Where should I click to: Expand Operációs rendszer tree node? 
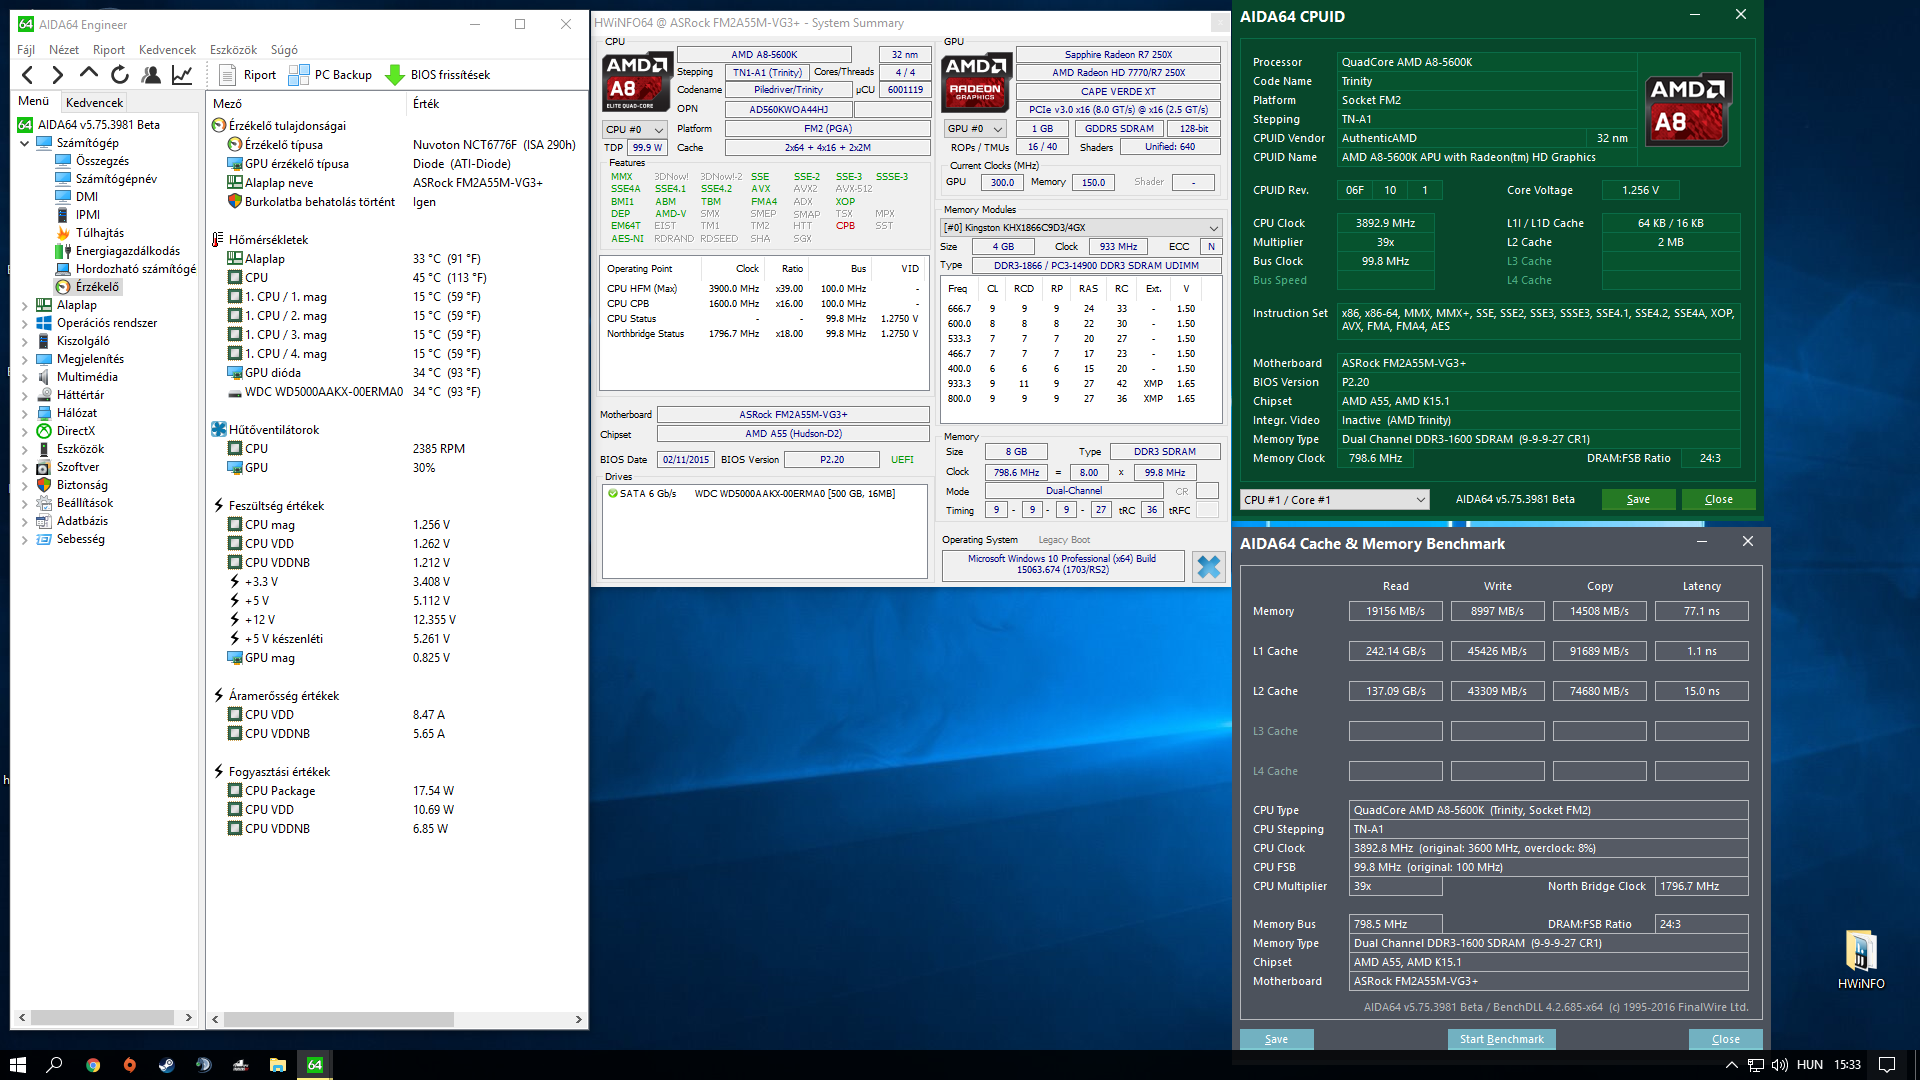[25, 323]
